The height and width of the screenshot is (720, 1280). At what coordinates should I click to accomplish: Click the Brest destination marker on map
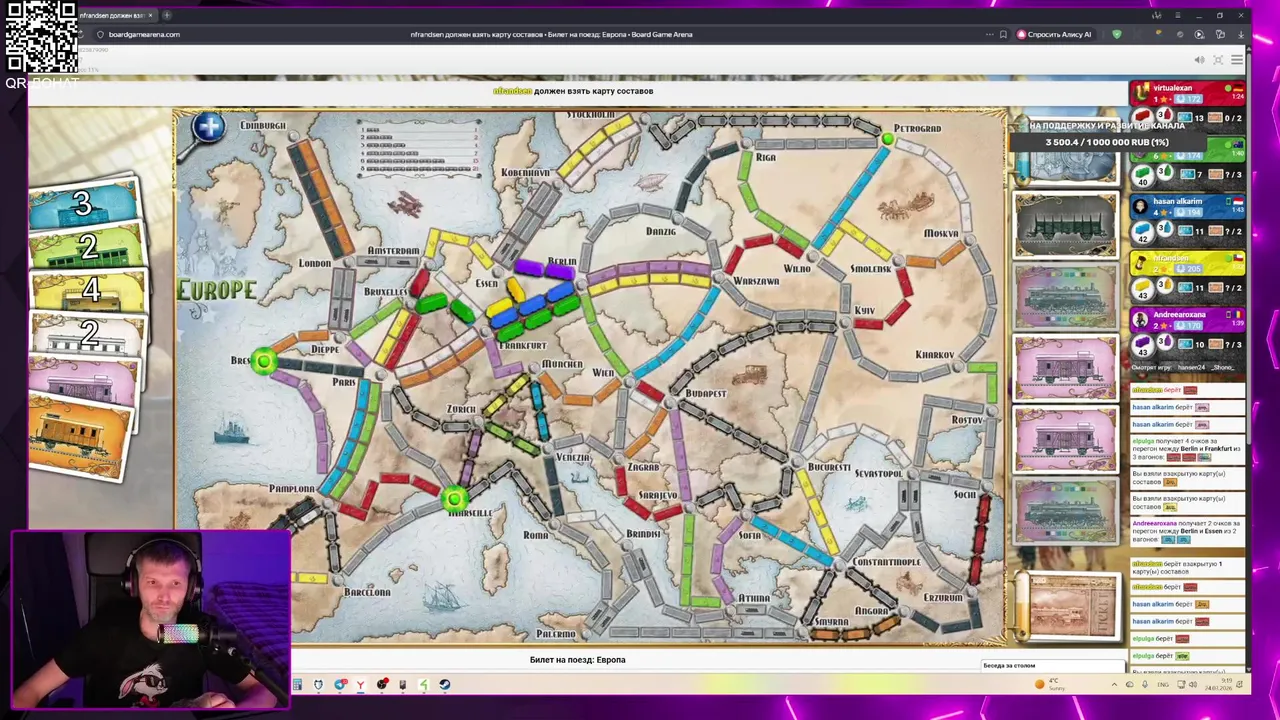coord(264,362)
